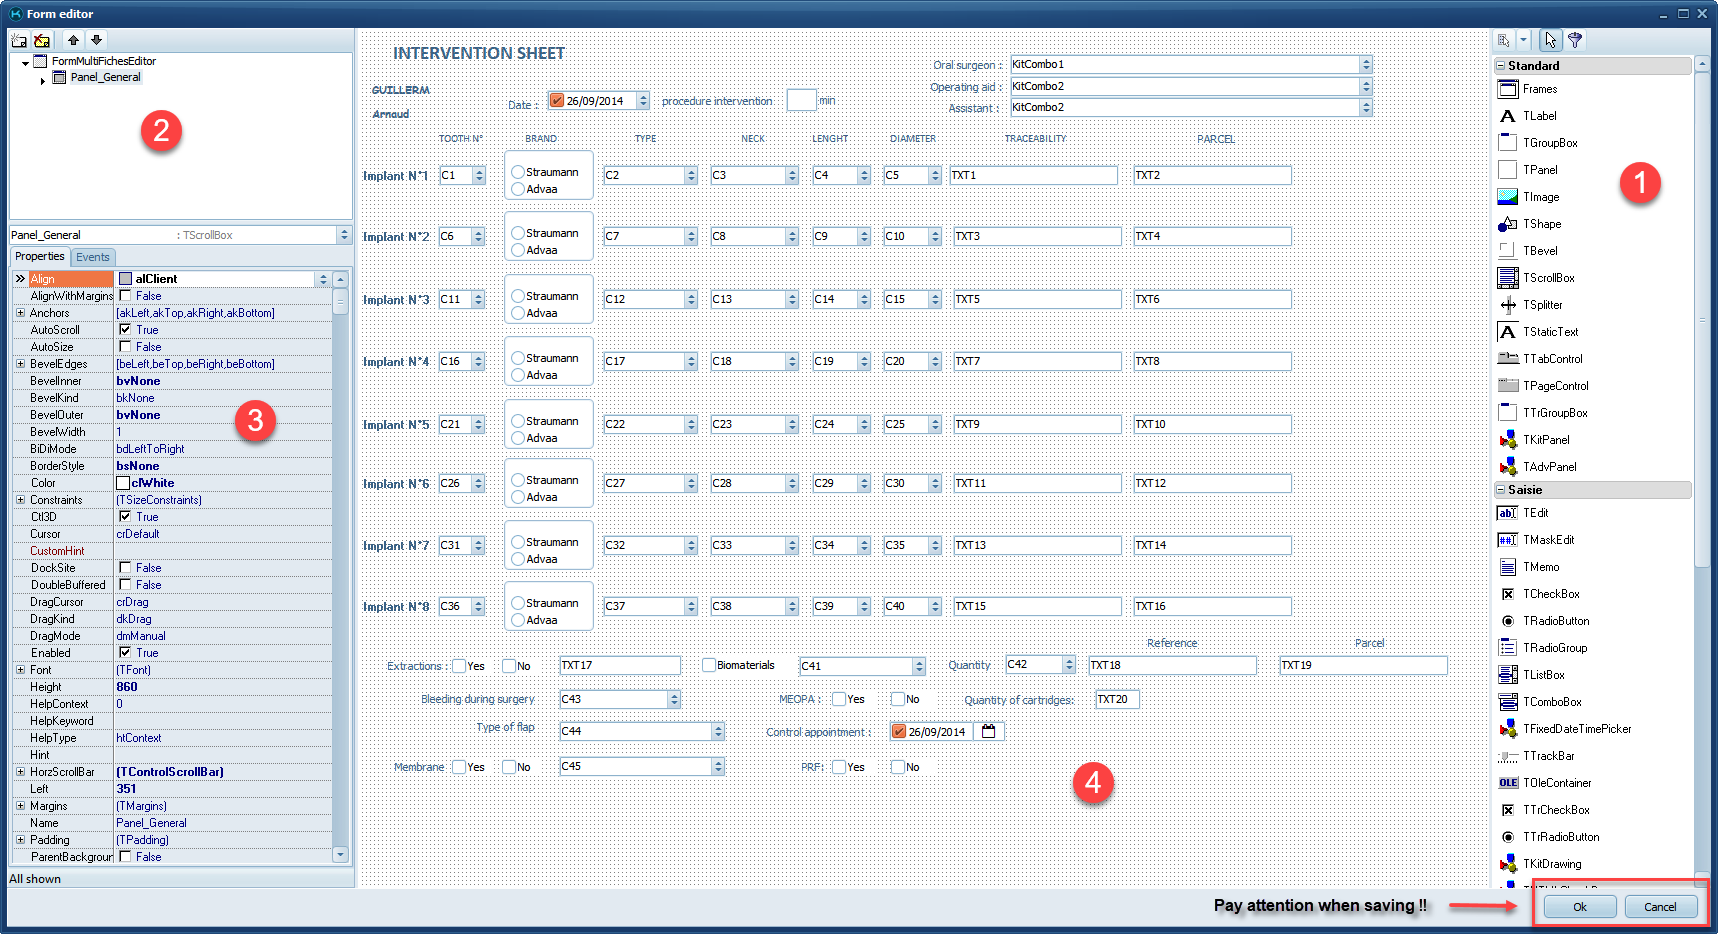Viewport: 1718px width, 934px height.
Task: Expand the Anchors property node
Action: [20, 313]
